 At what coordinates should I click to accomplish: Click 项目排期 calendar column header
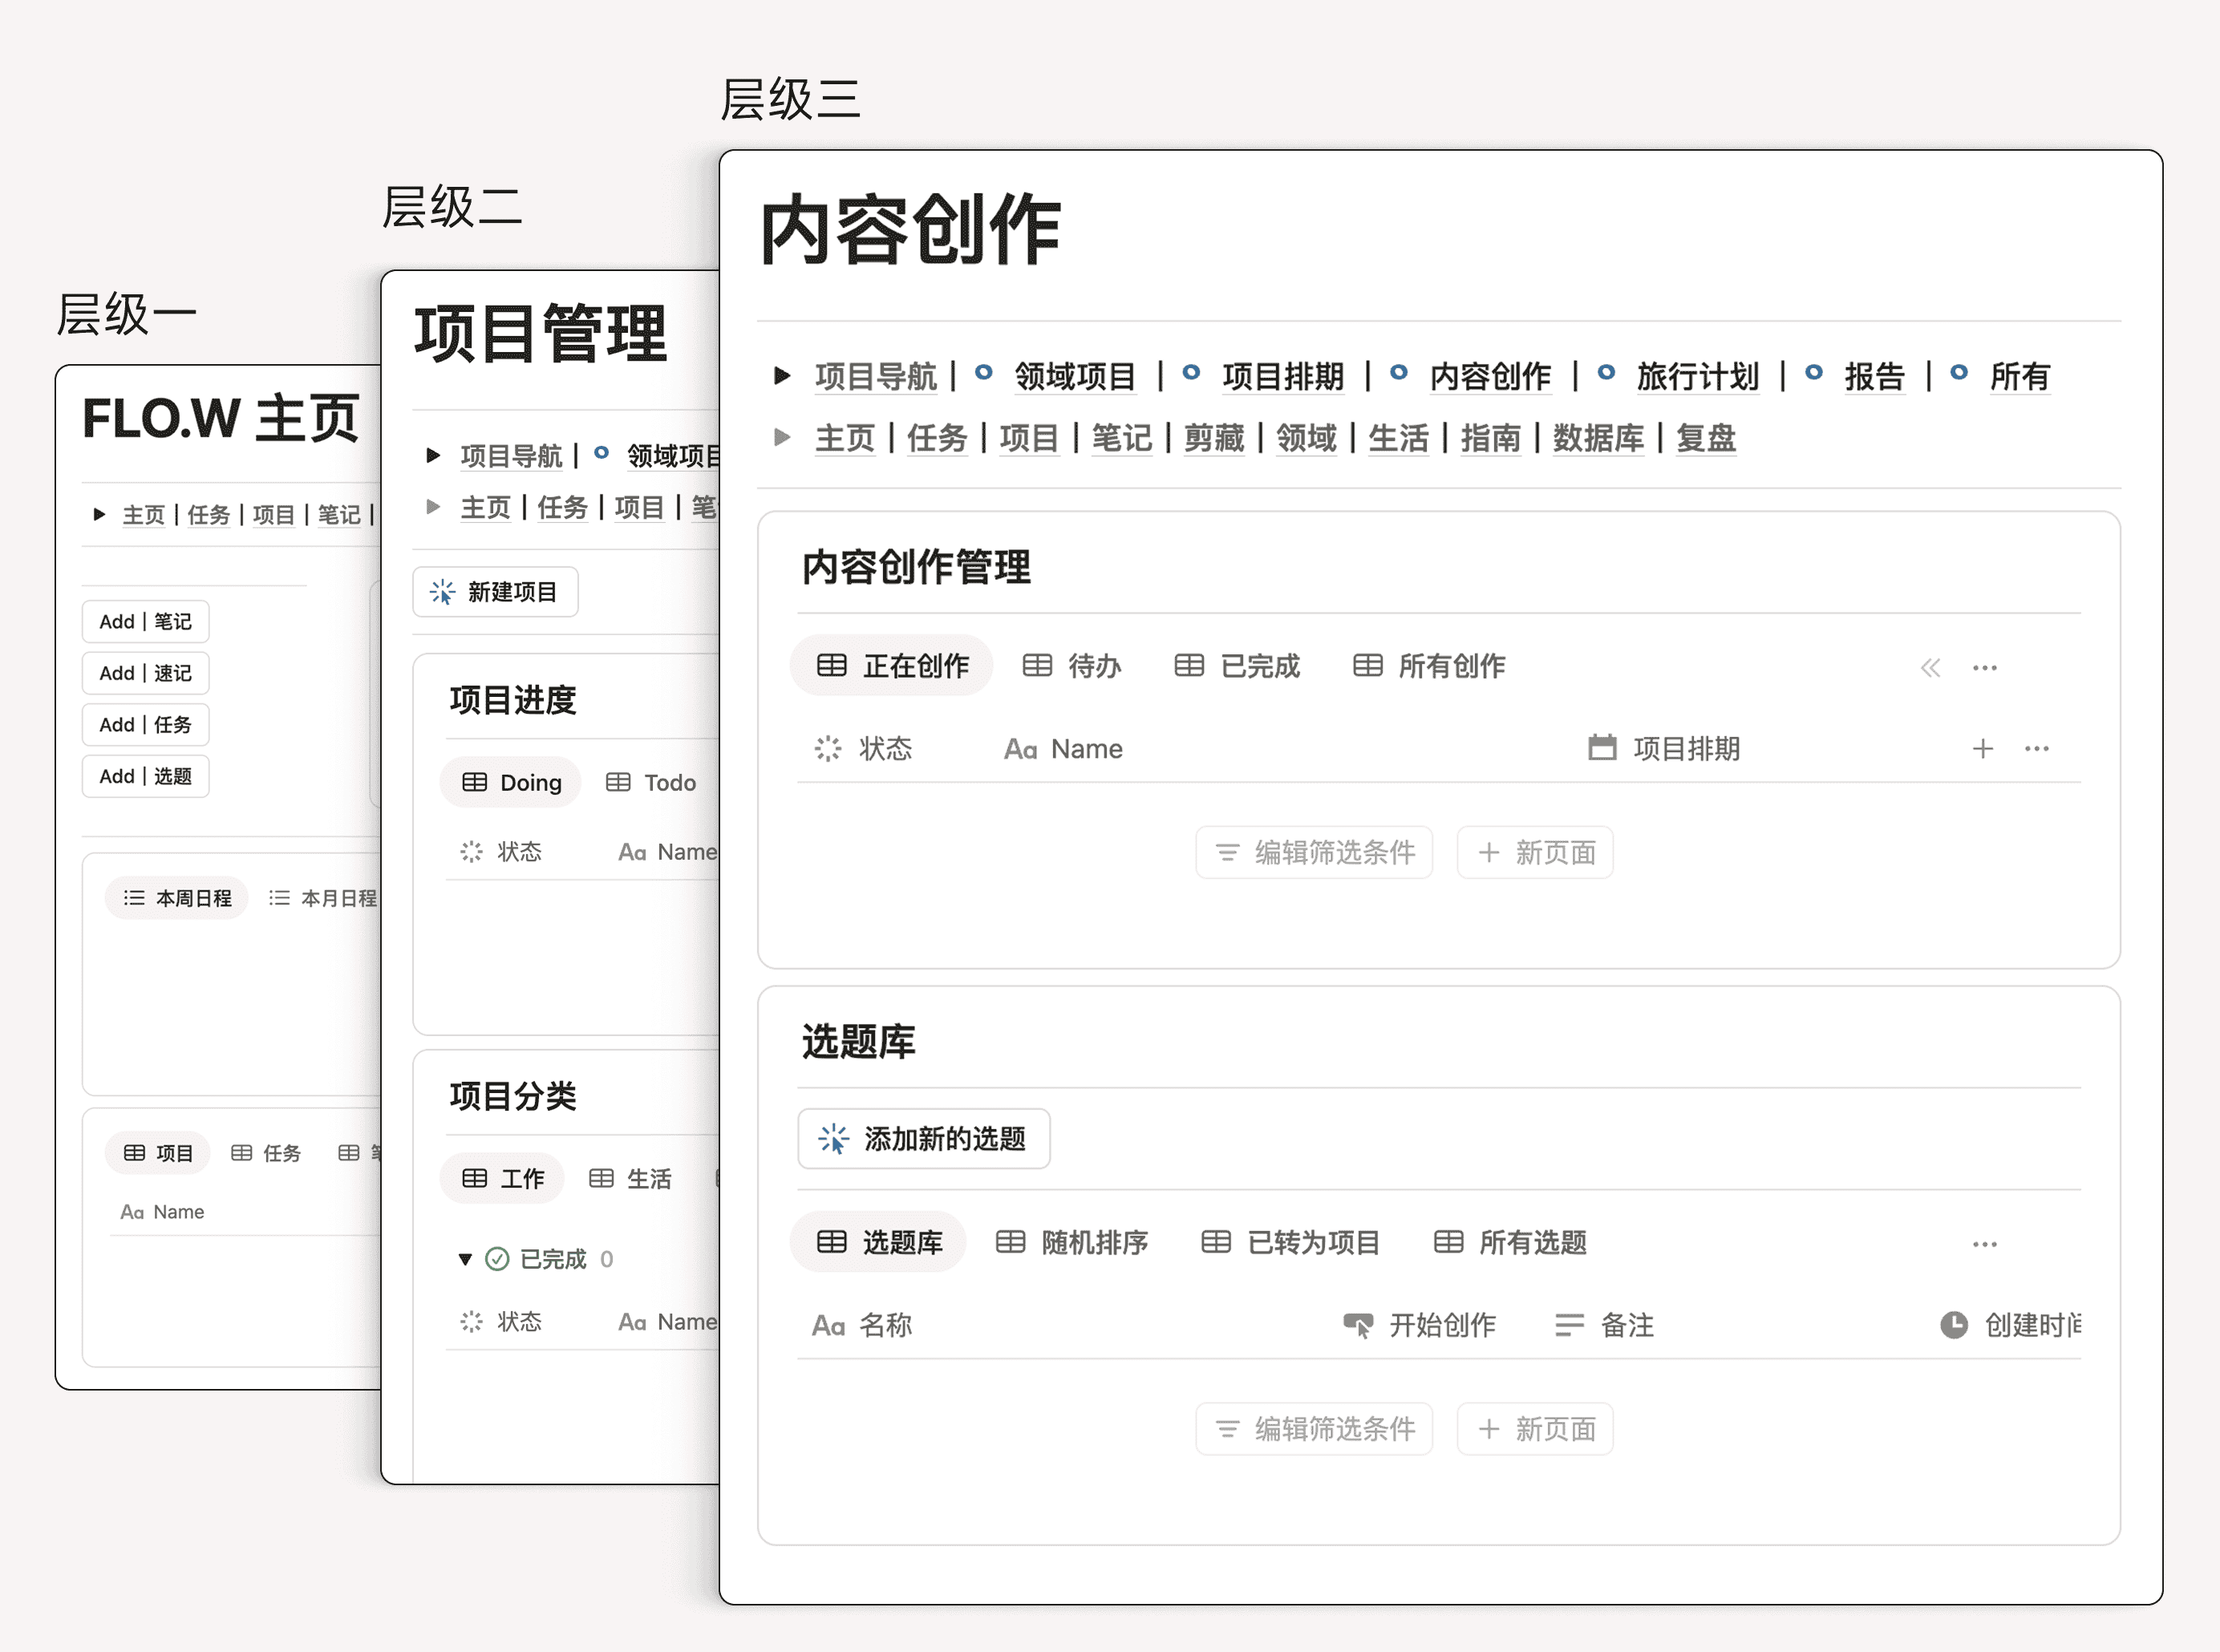1665,748
